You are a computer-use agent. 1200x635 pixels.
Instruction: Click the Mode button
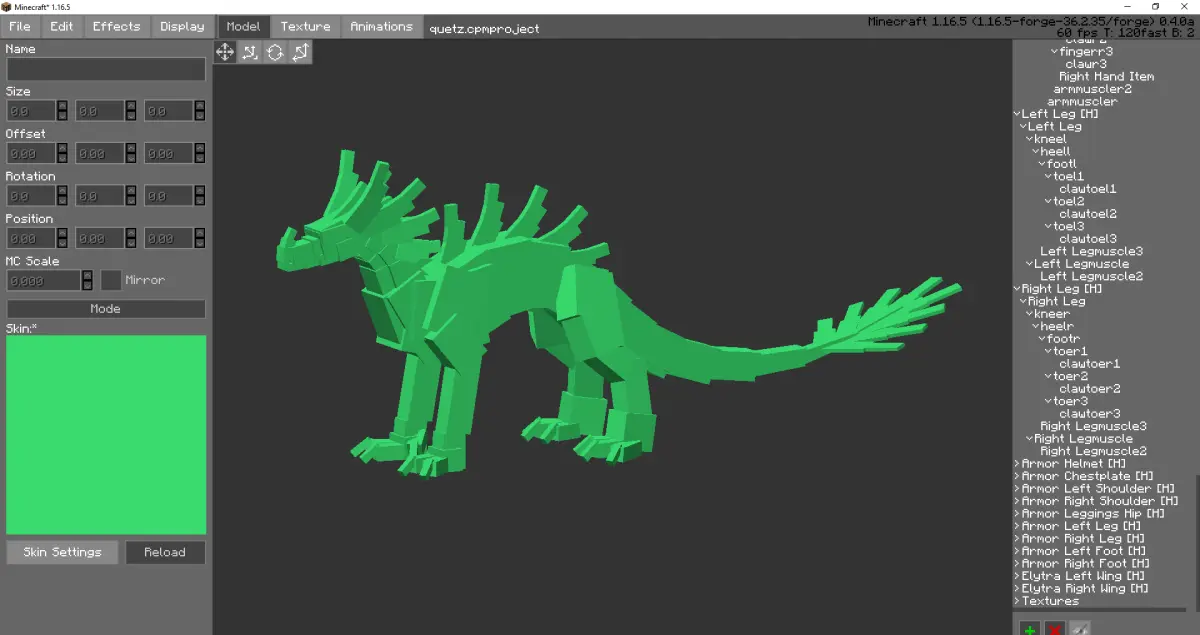coord(106,309)
